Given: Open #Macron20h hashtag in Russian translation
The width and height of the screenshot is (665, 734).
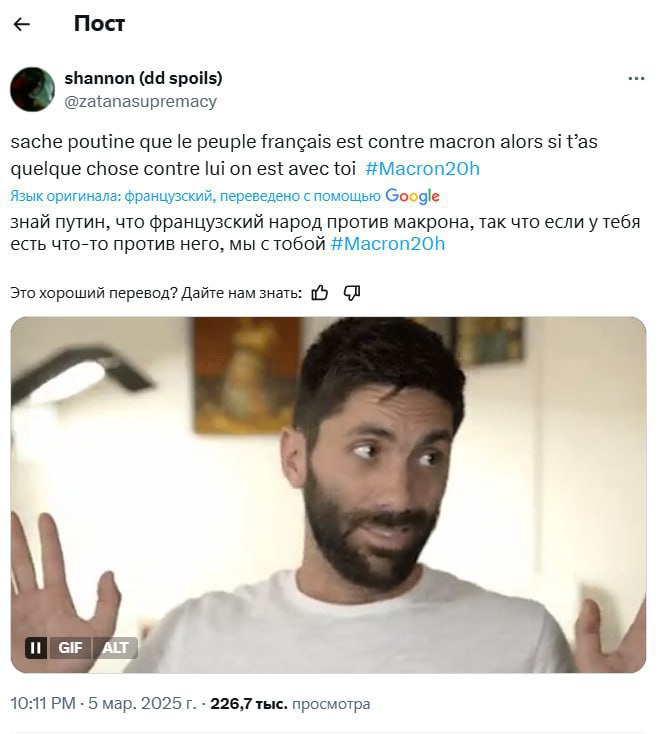Looking at the screenshot, I should 387,244.
